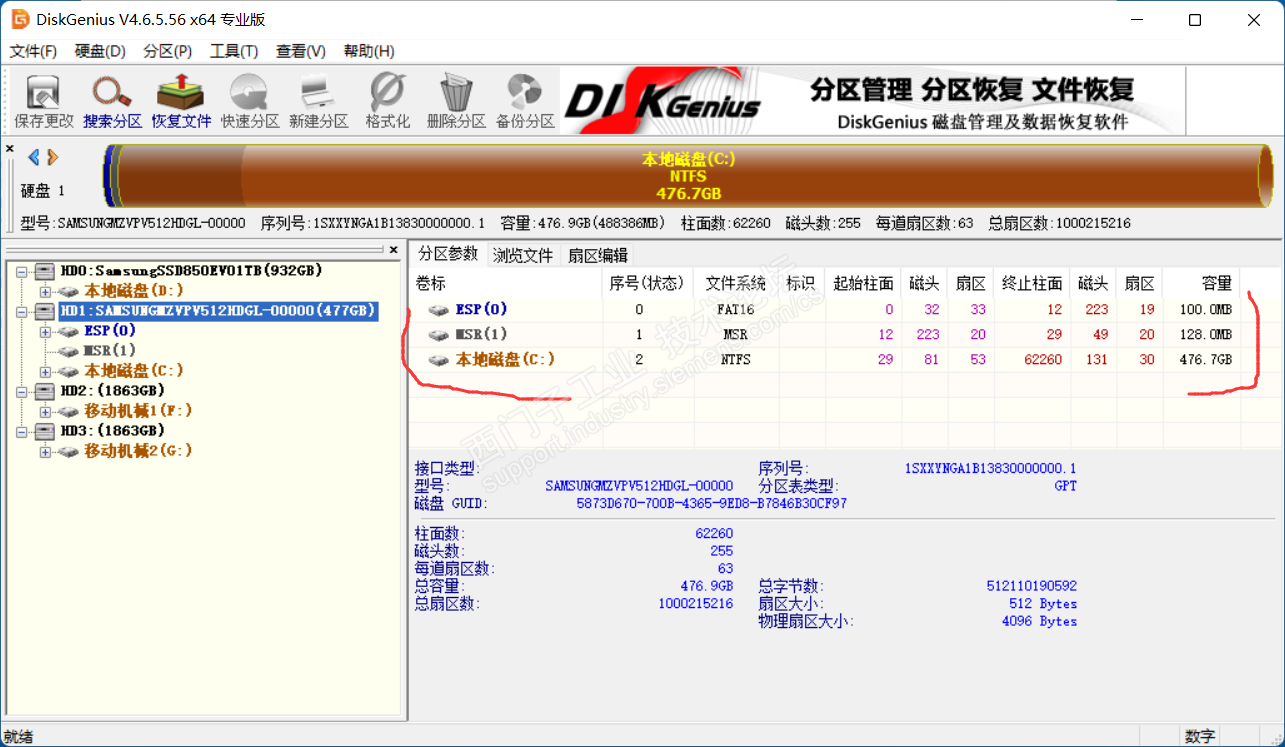Open the 分区(P) menu

pyautogui.click(x=168, y=51)
